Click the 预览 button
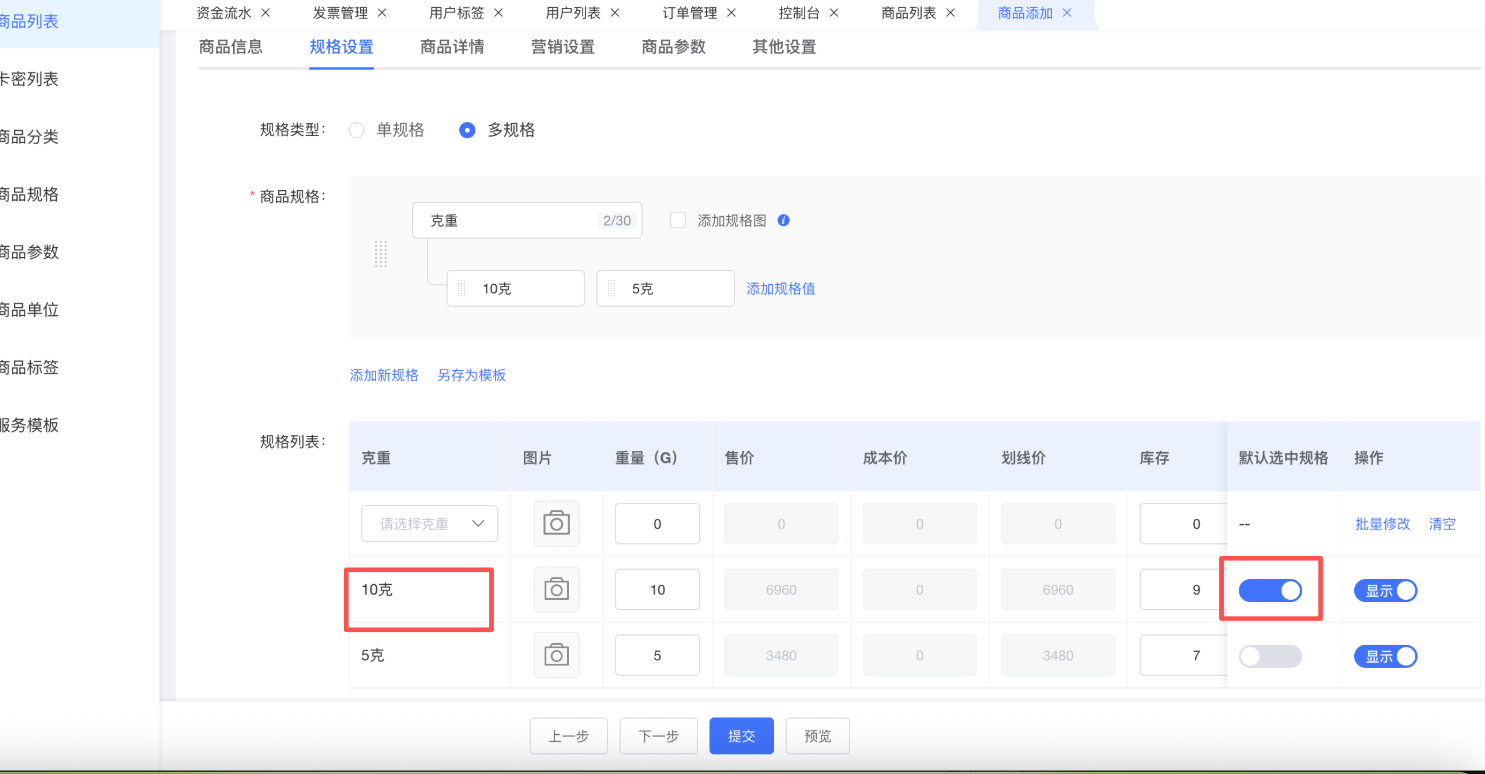Viewport: 1485px width, 774px height. (818, 736)
